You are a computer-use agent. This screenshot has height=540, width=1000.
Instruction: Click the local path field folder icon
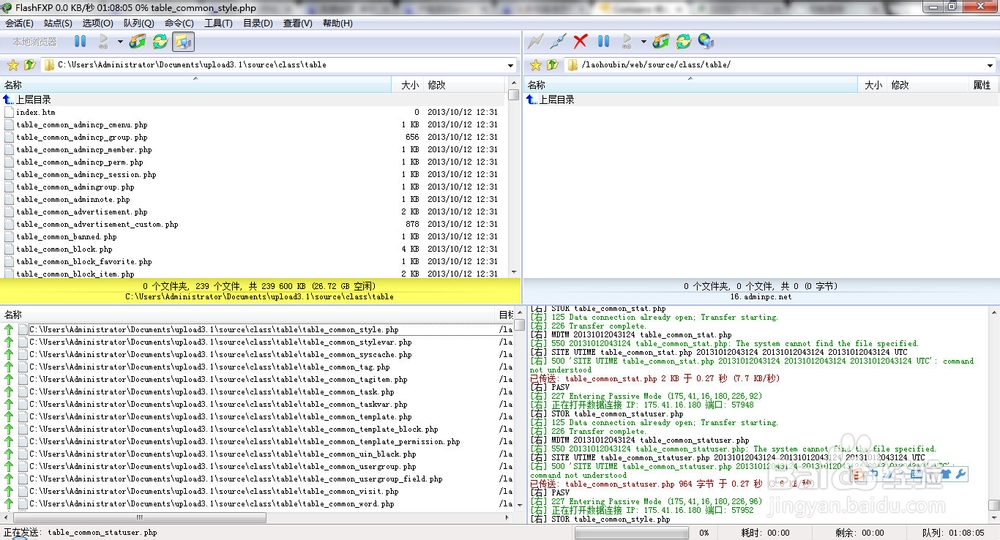point(49,65)
